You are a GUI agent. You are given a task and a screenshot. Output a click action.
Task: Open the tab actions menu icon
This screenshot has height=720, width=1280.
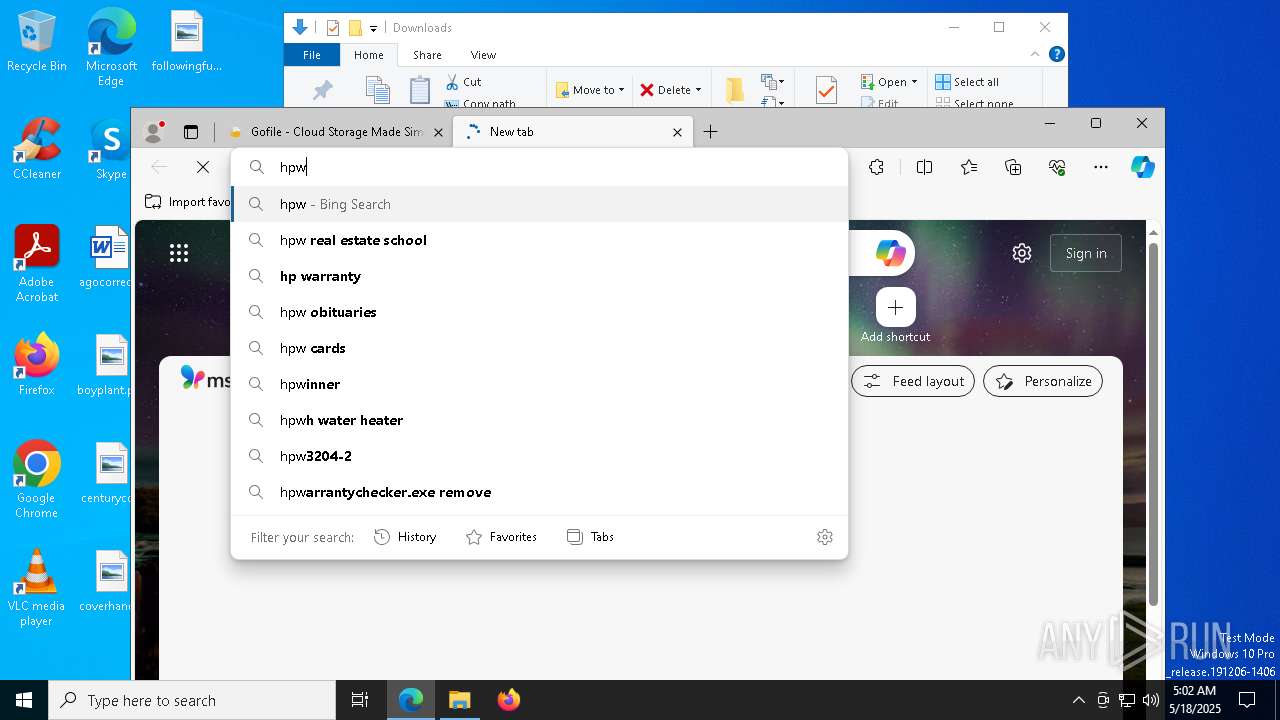click(x=191, y=132)
